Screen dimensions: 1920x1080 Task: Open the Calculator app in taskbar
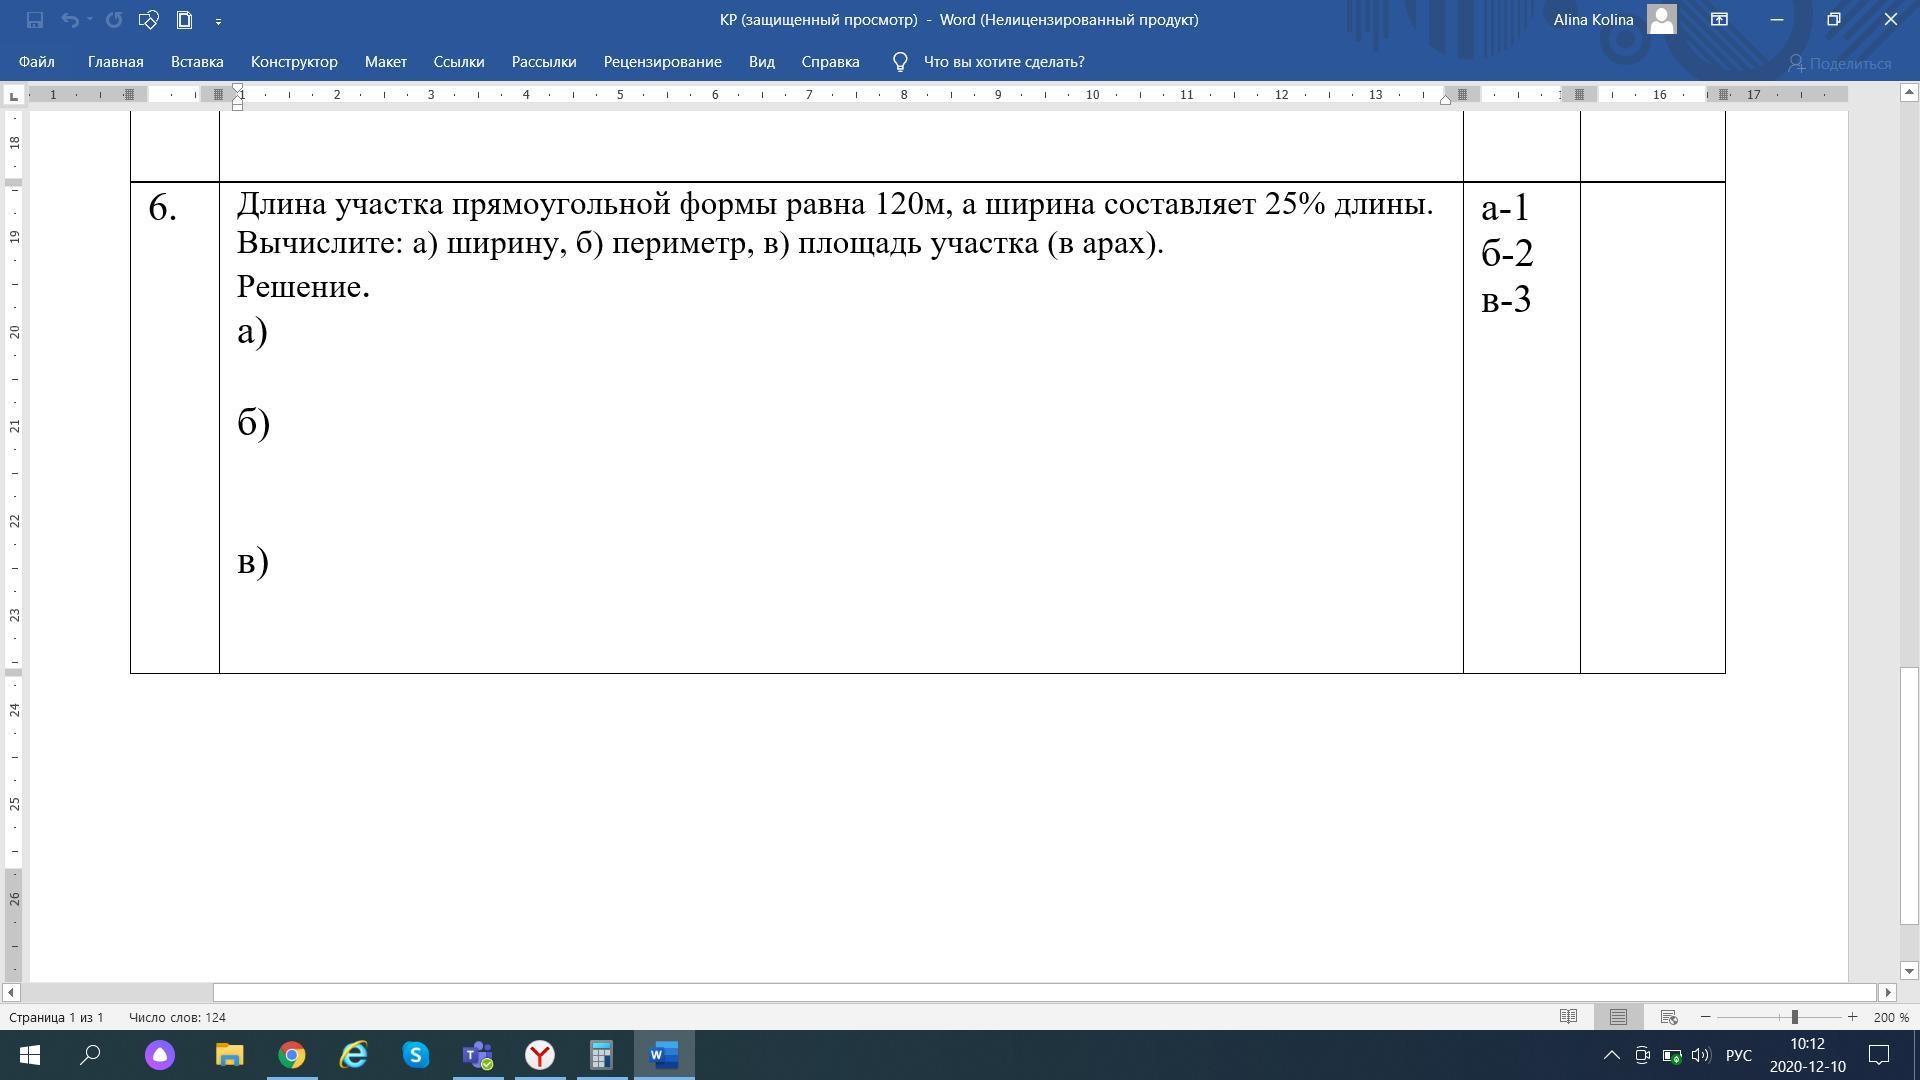click(x=601, y=1055)
